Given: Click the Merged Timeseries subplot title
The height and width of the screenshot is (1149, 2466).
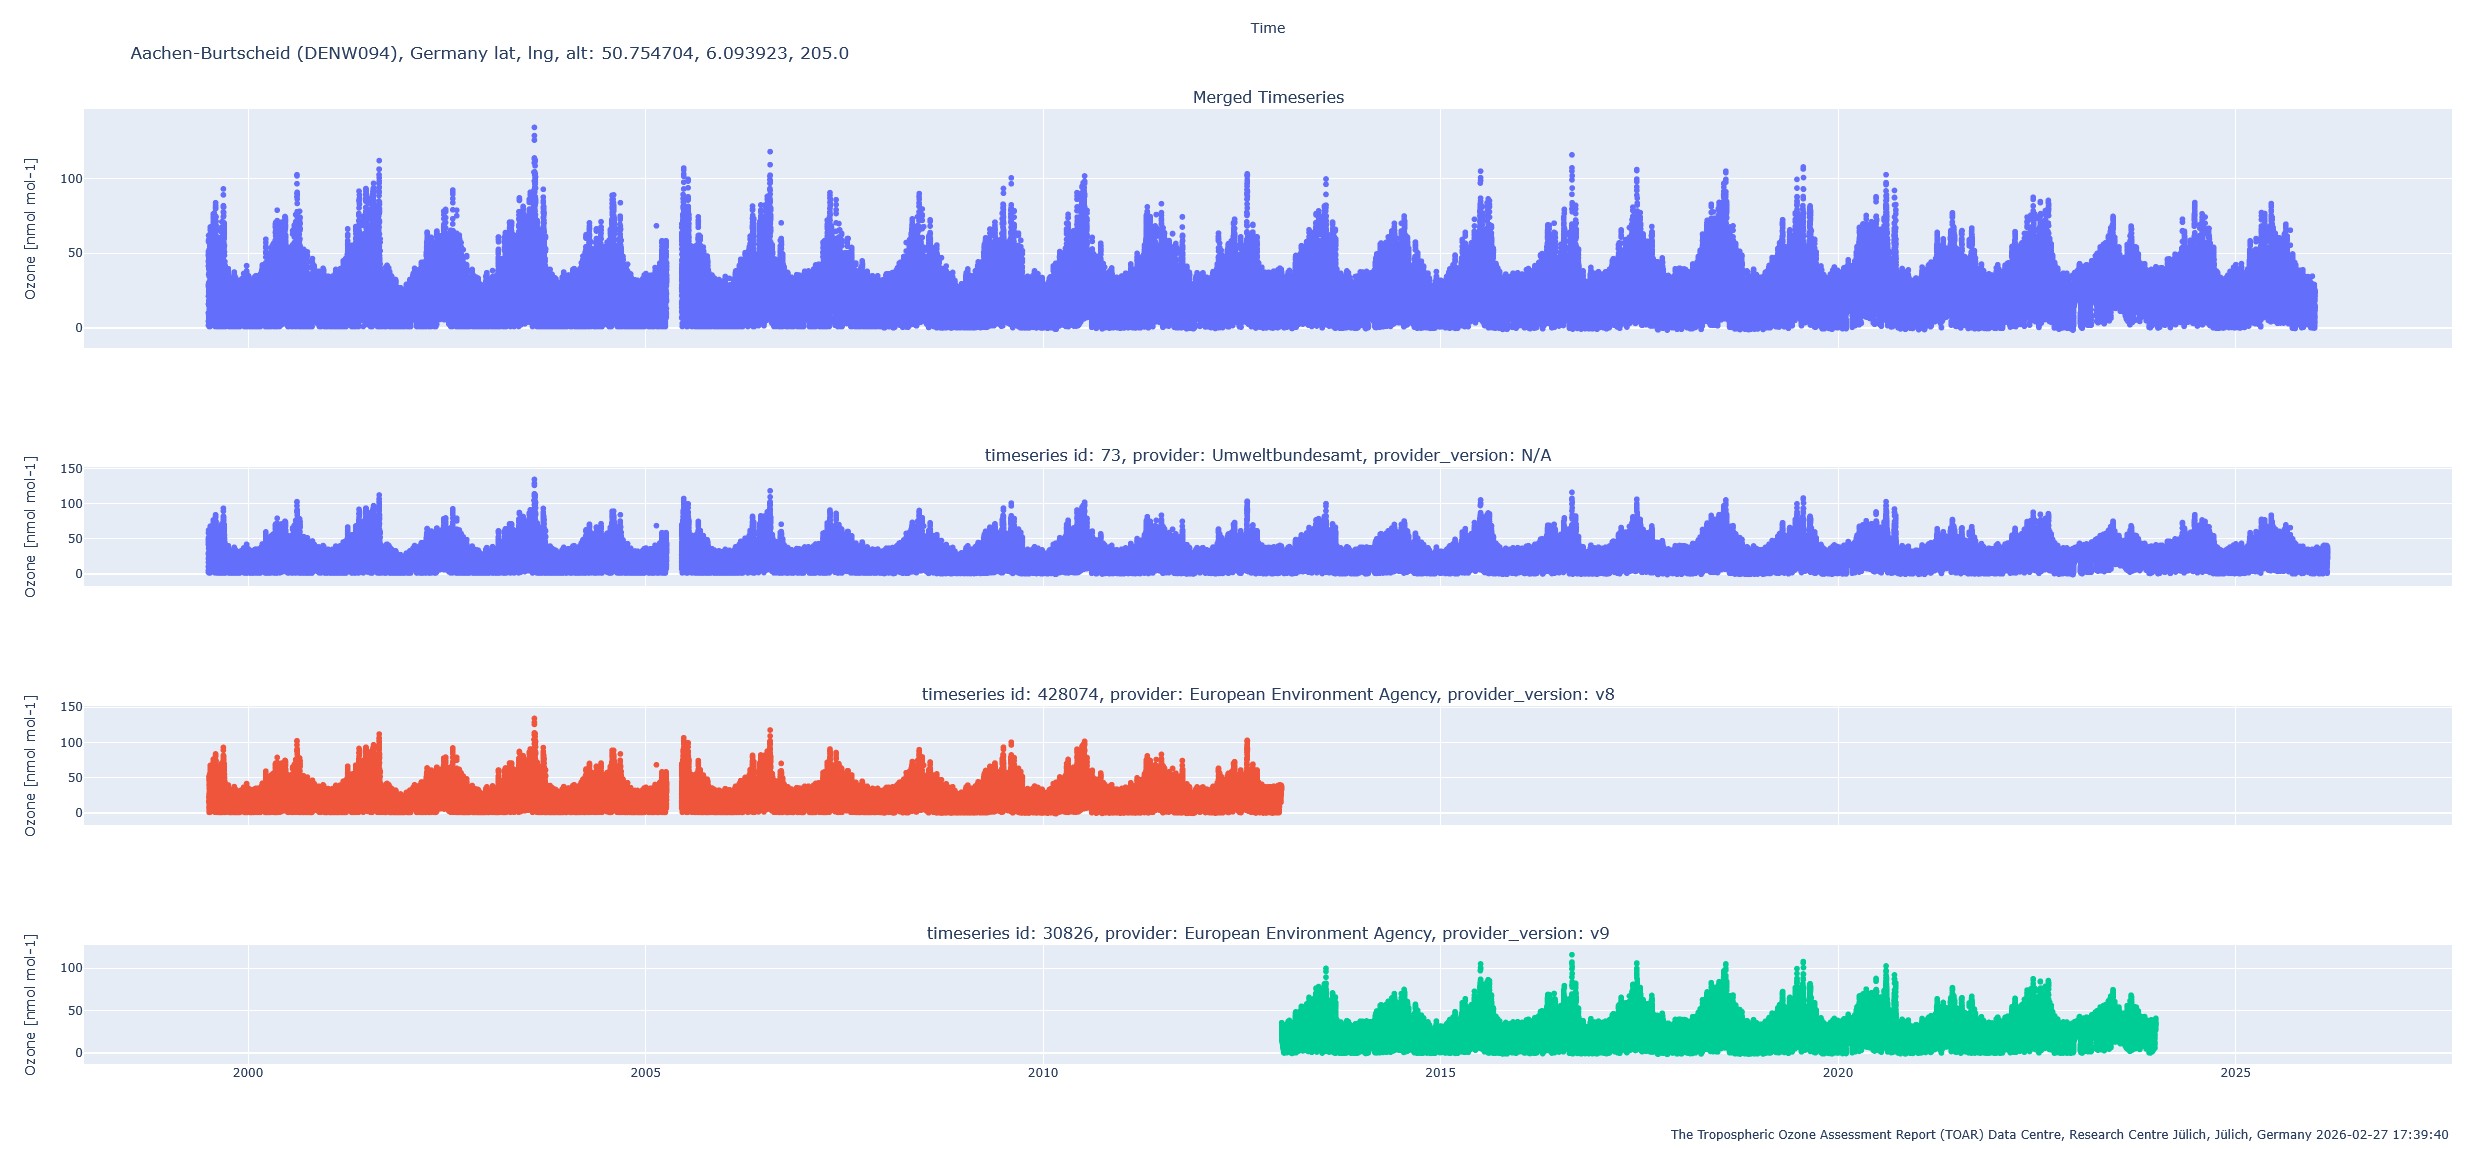Looking at the screenshot, I should [1267, 97].
